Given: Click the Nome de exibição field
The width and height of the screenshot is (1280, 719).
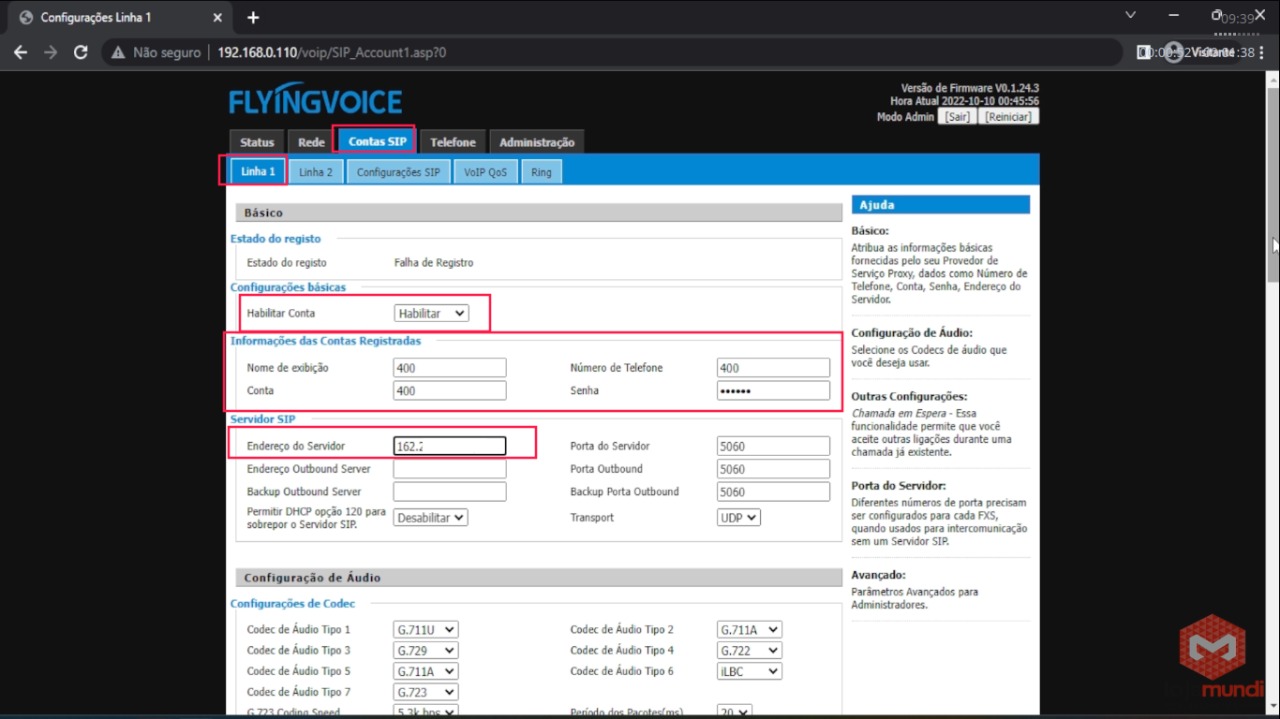Looking at the screenshot, I should [450, 368].
